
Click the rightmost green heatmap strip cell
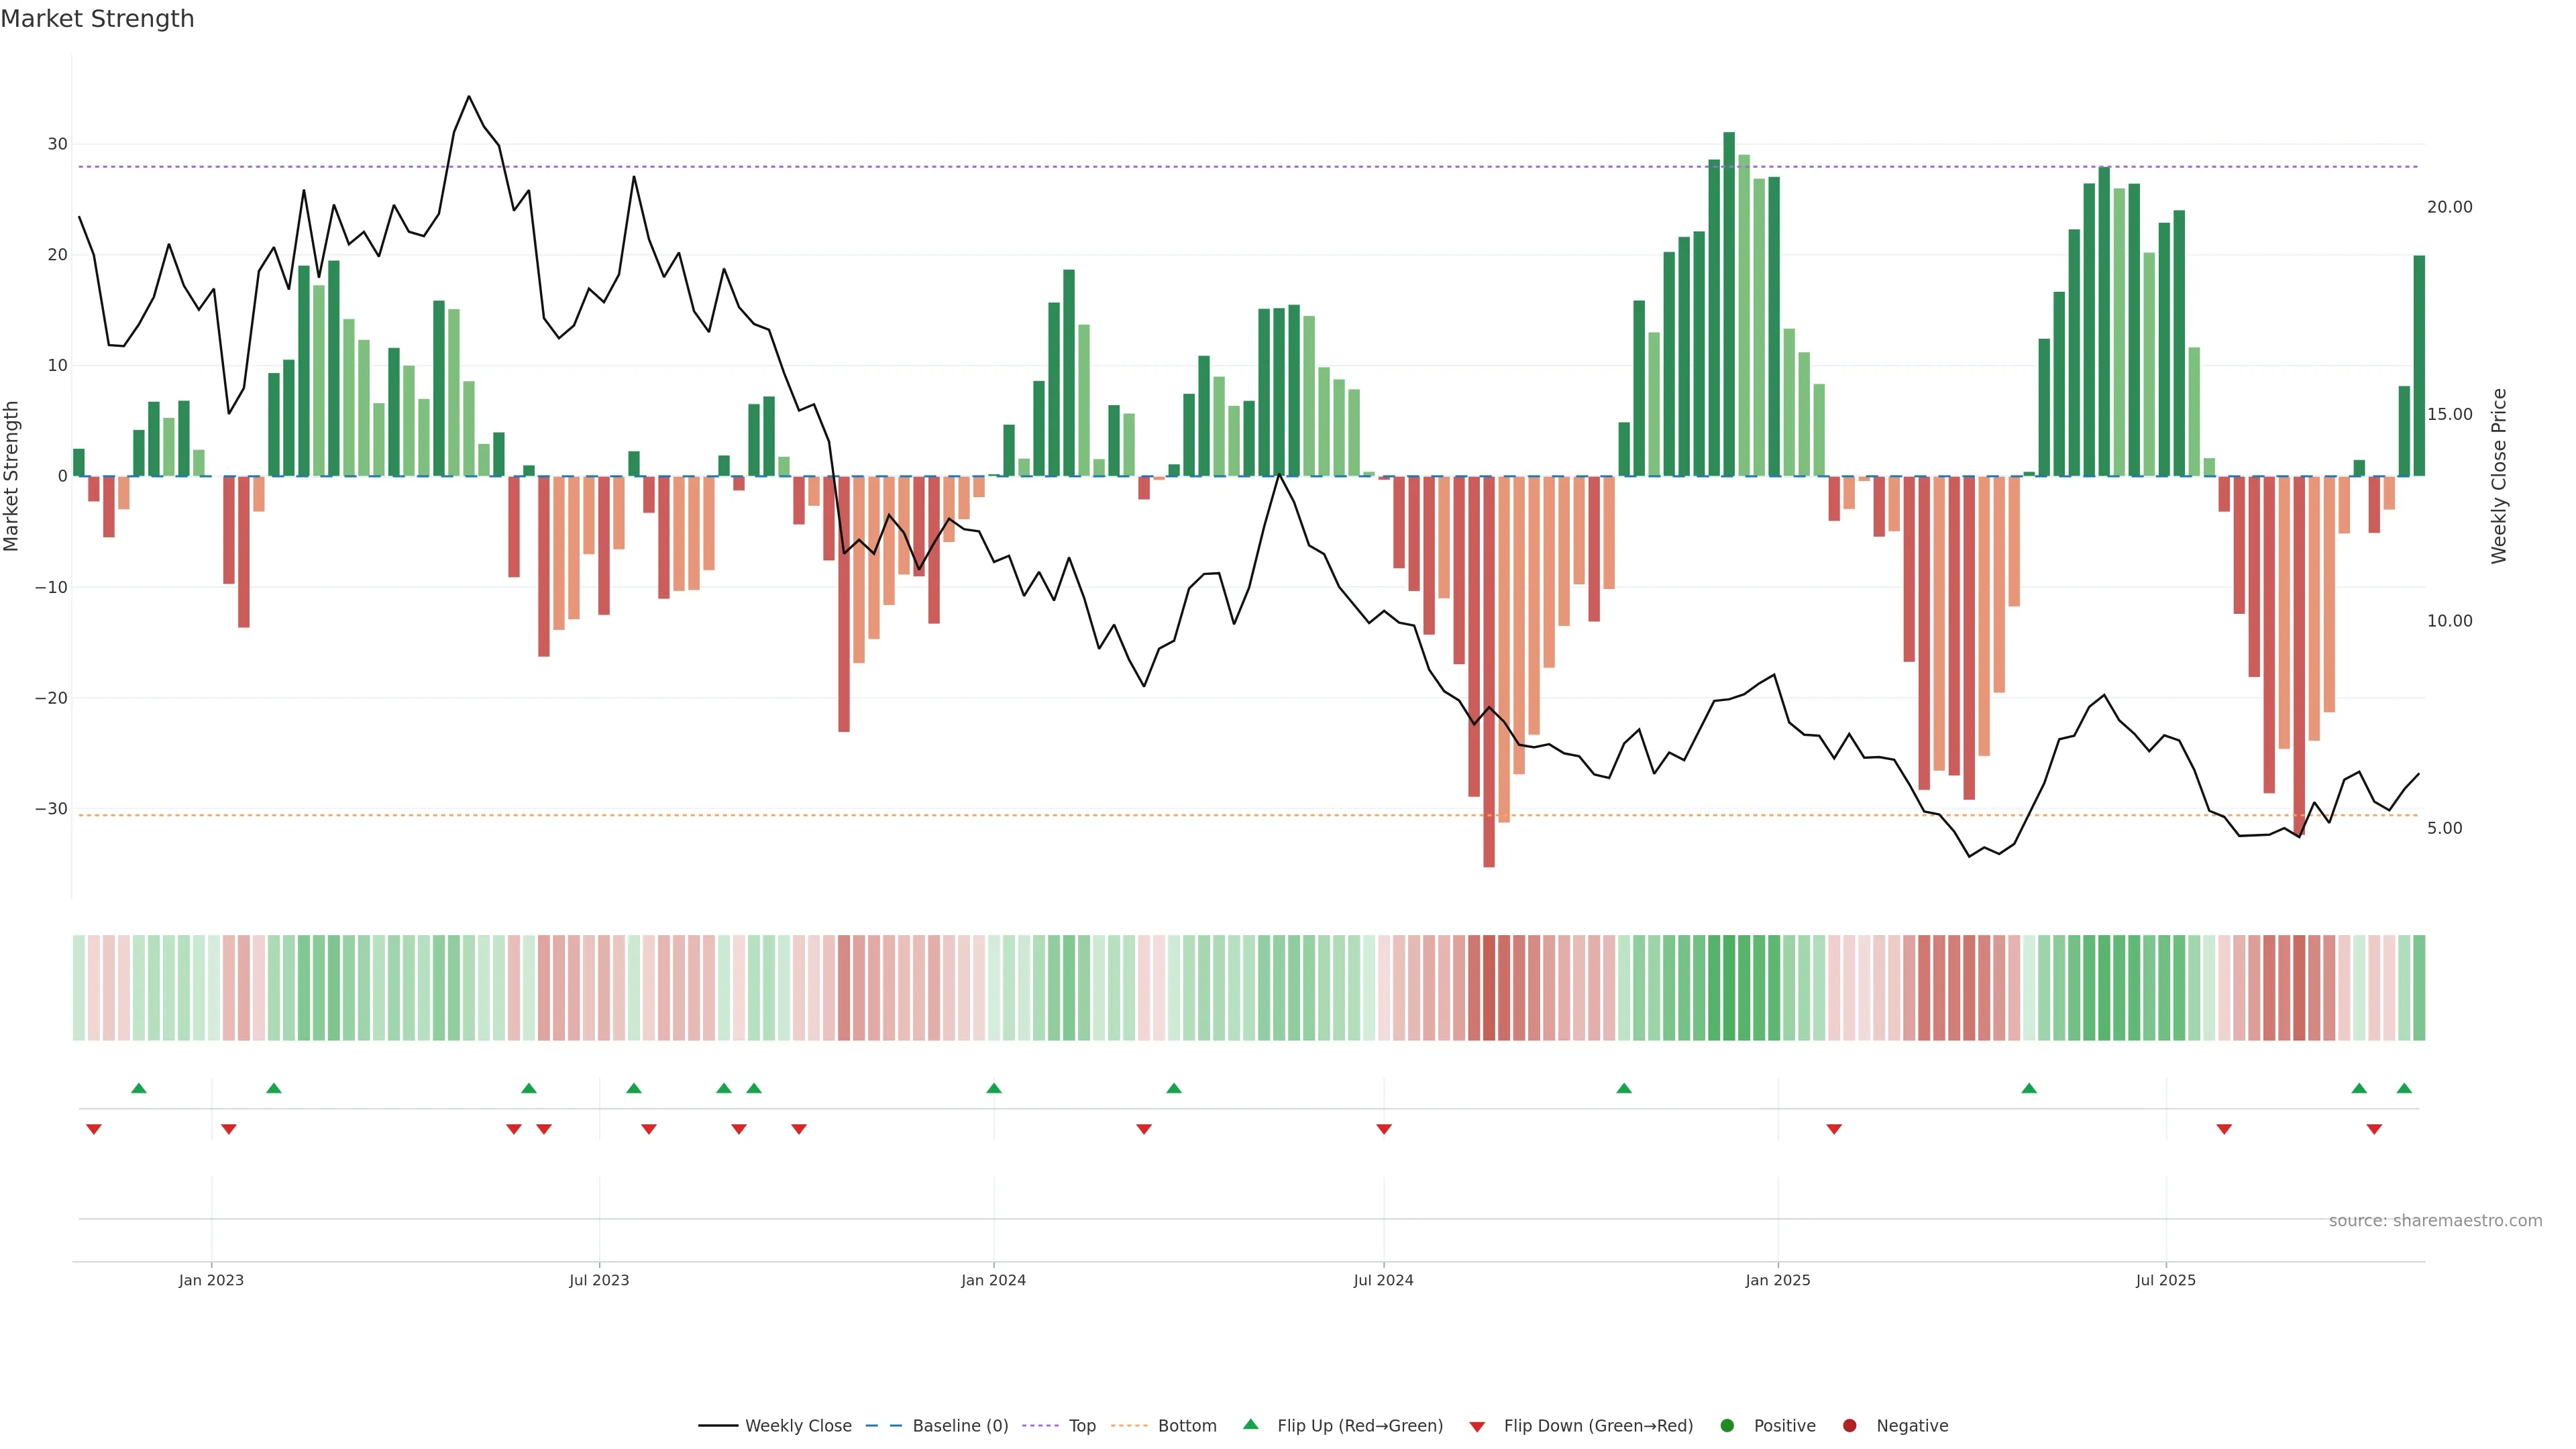pyautogui.click(x=2419, y=988)
